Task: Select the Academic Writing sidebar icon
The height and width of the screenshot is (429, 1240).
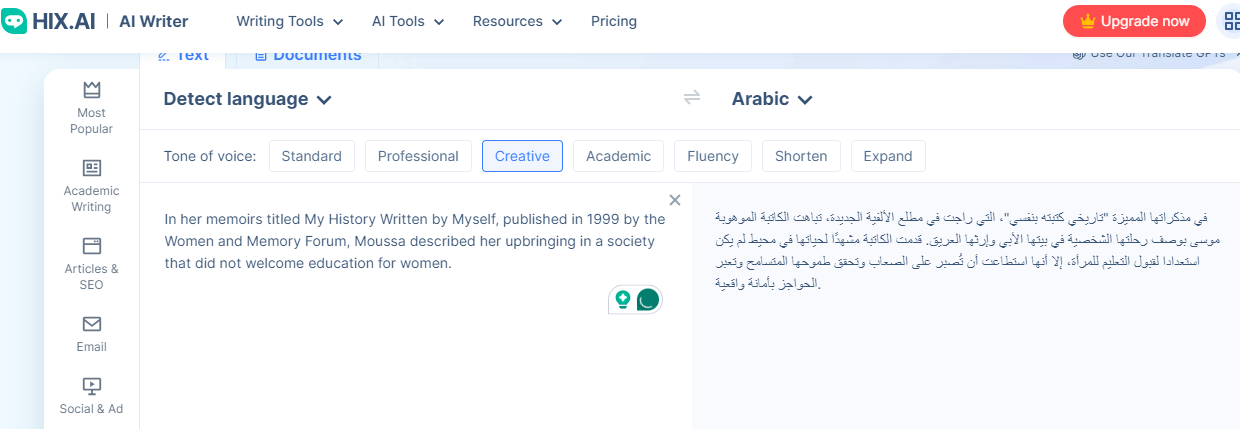Action: pyautogui.click(x=92, y=168)
